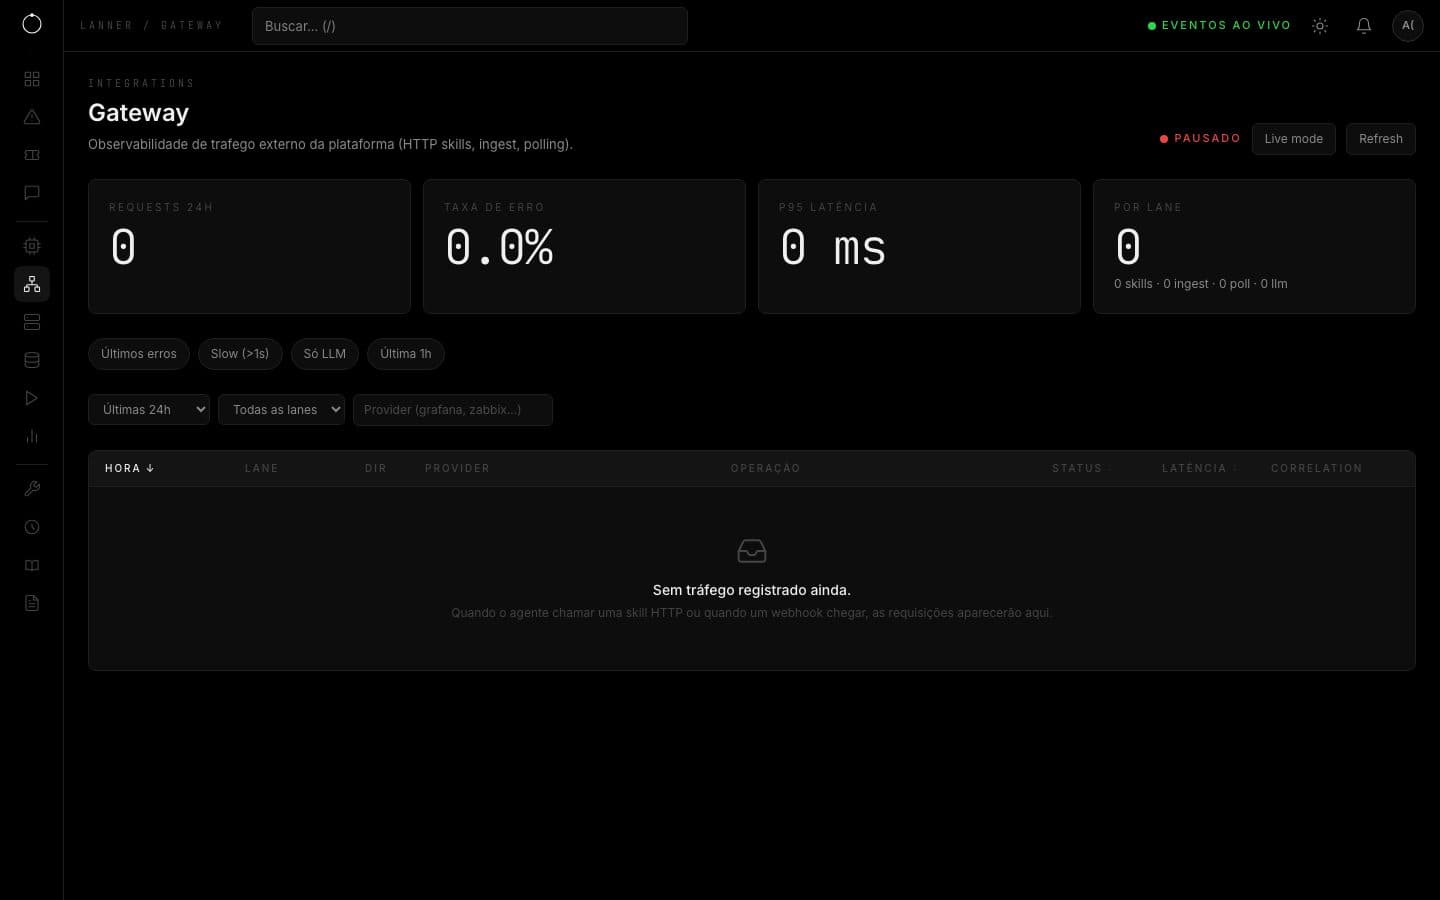
Task: Open the Todas as lanes dropdown
Action: 282,410
